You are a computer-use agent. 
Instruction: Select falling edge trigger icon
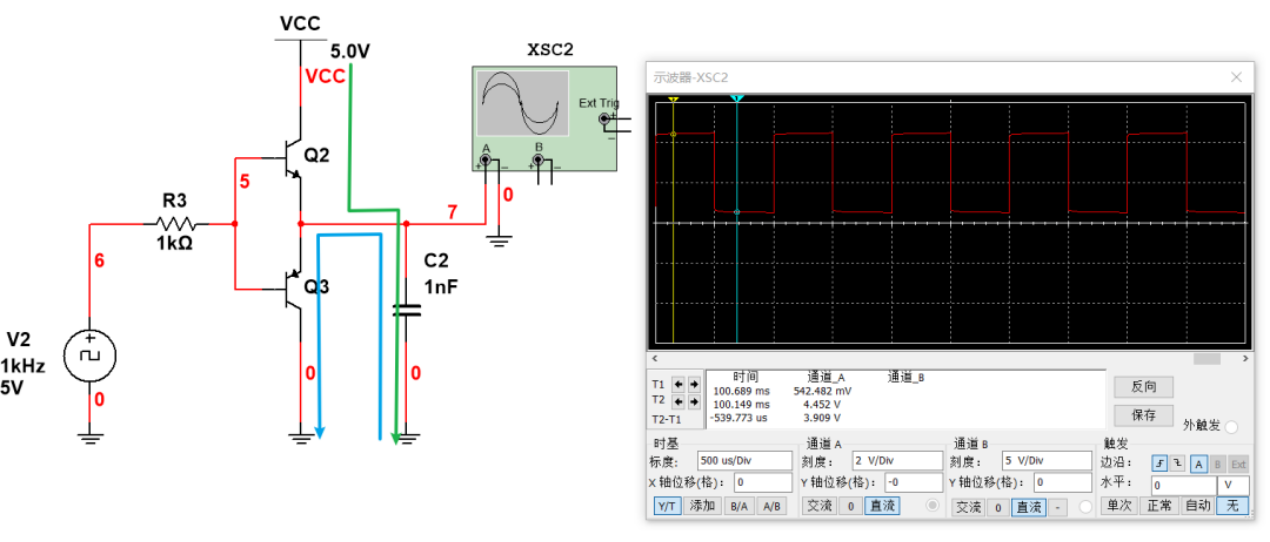[1176, 463]
